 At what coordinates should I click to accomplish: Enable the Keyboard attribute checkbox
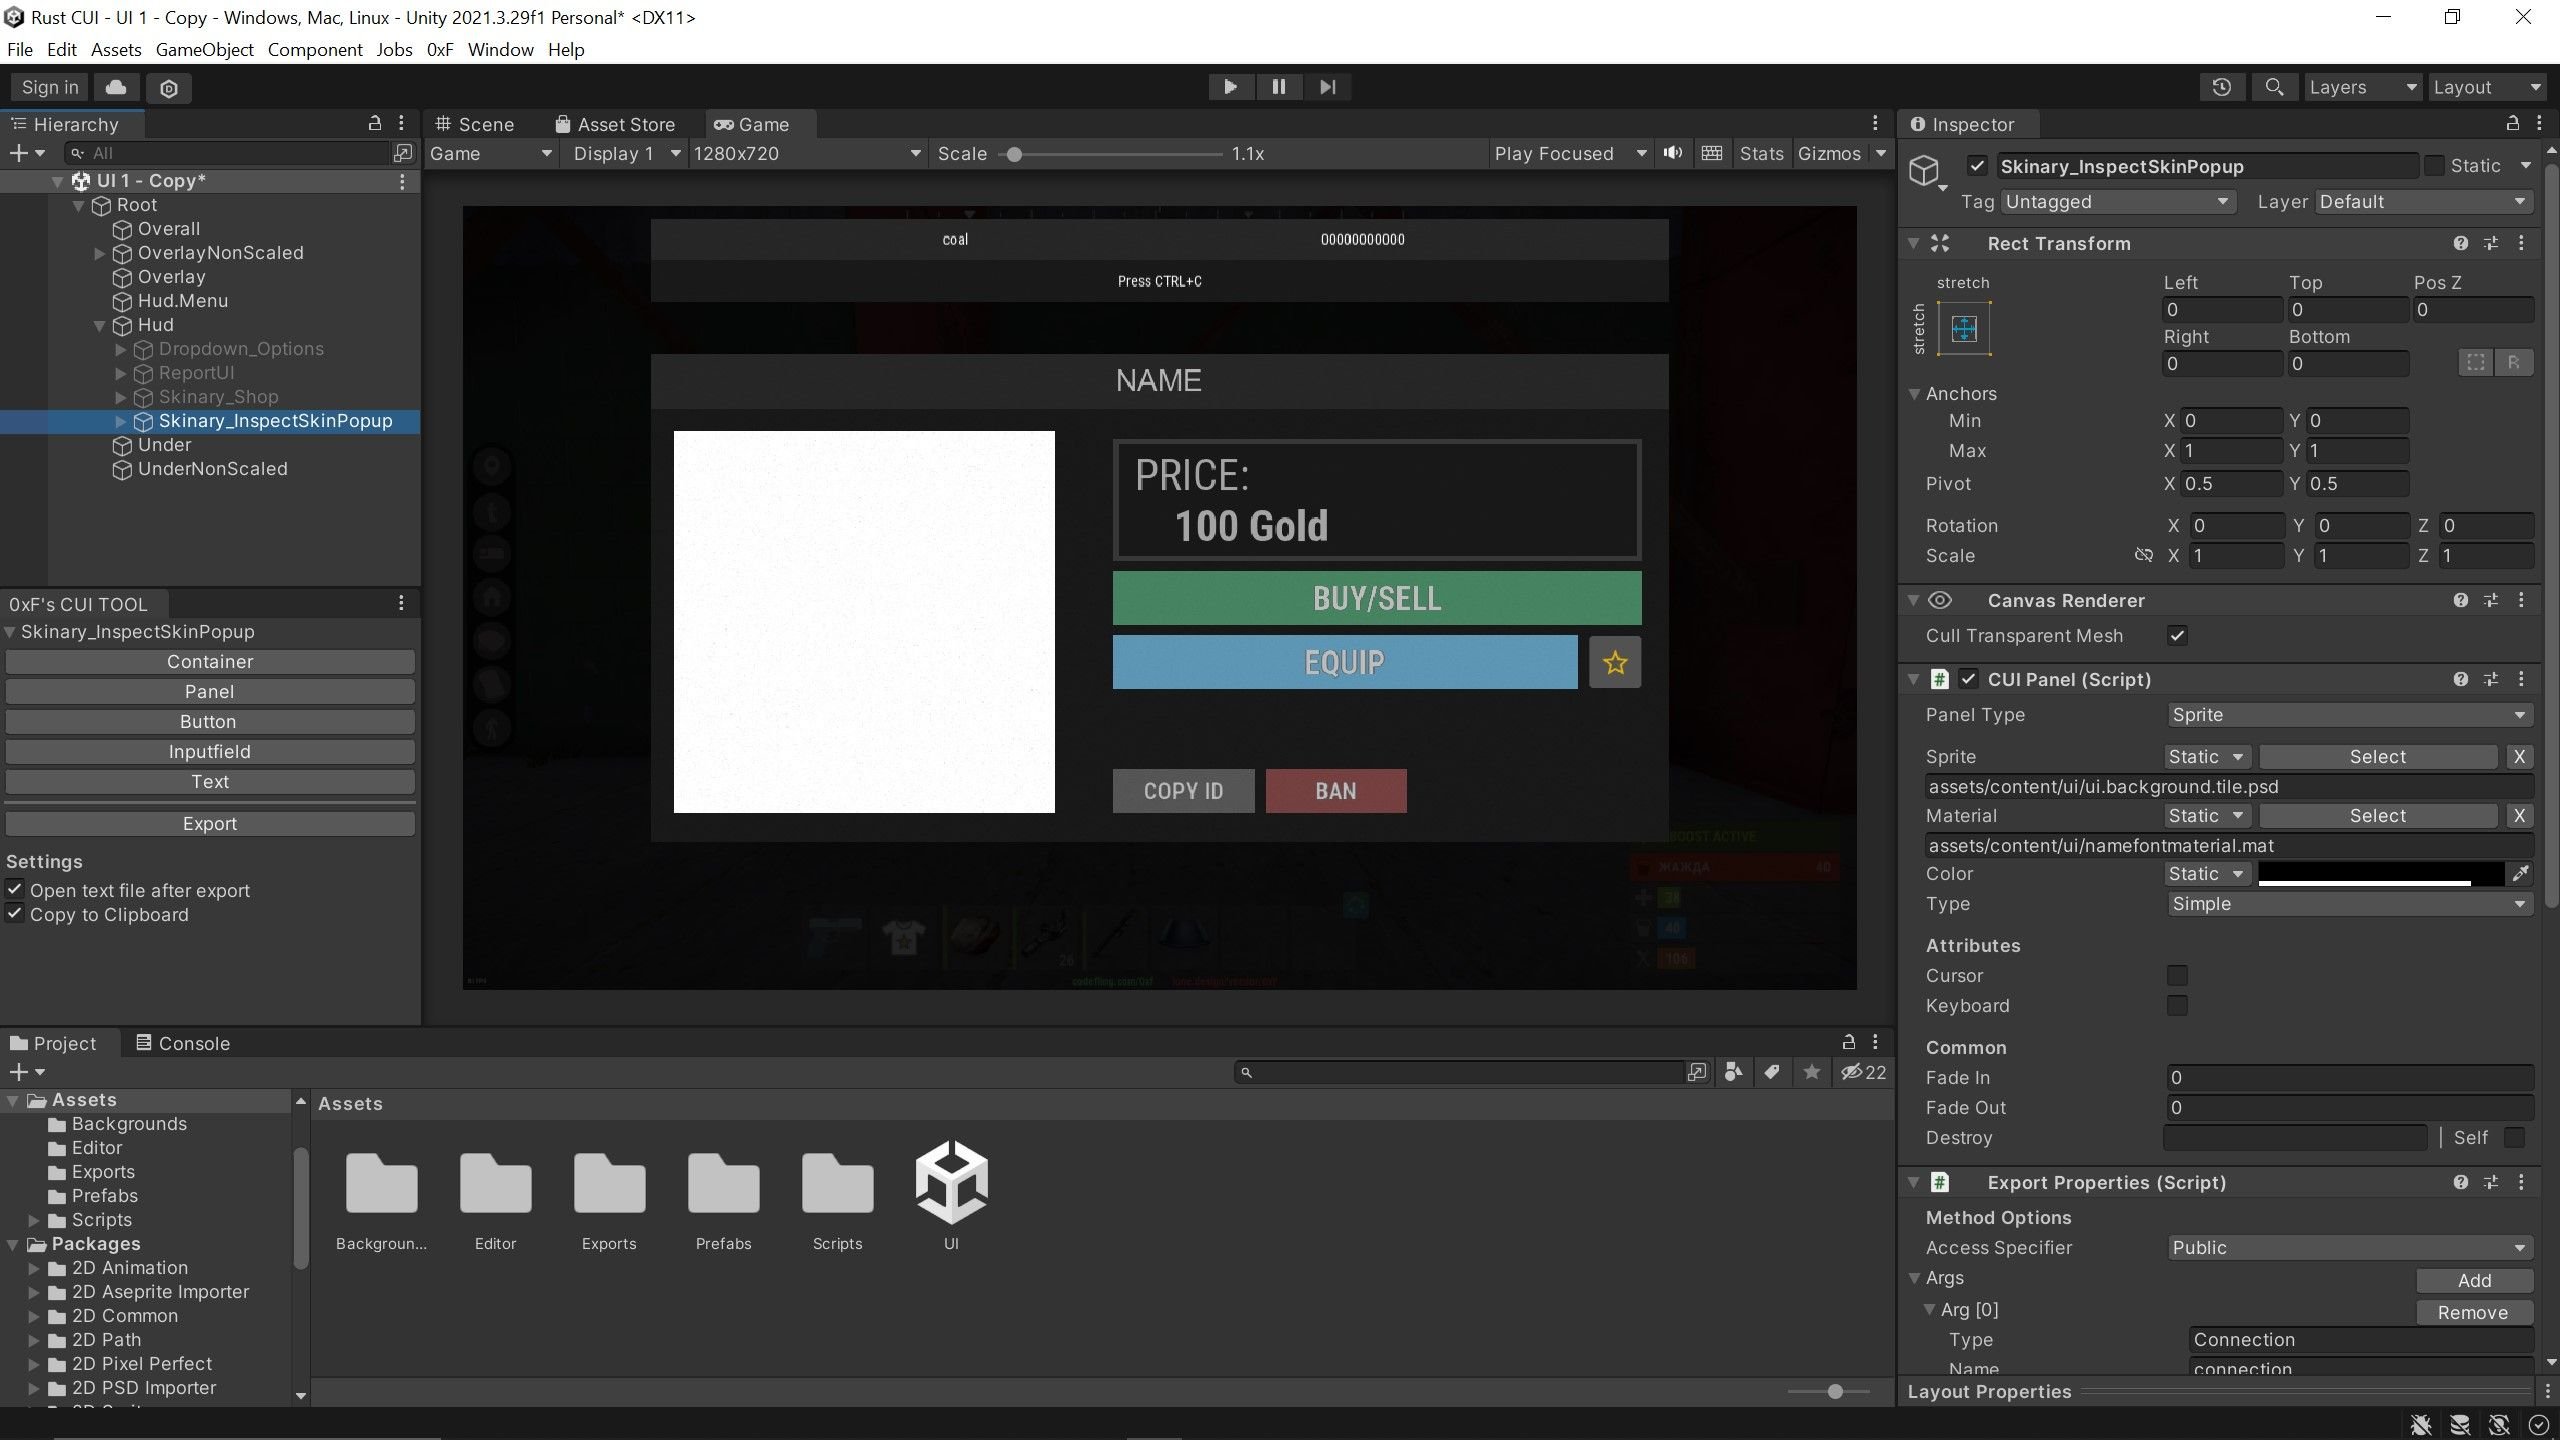pyautogui.click(x=2177, y=1005)
